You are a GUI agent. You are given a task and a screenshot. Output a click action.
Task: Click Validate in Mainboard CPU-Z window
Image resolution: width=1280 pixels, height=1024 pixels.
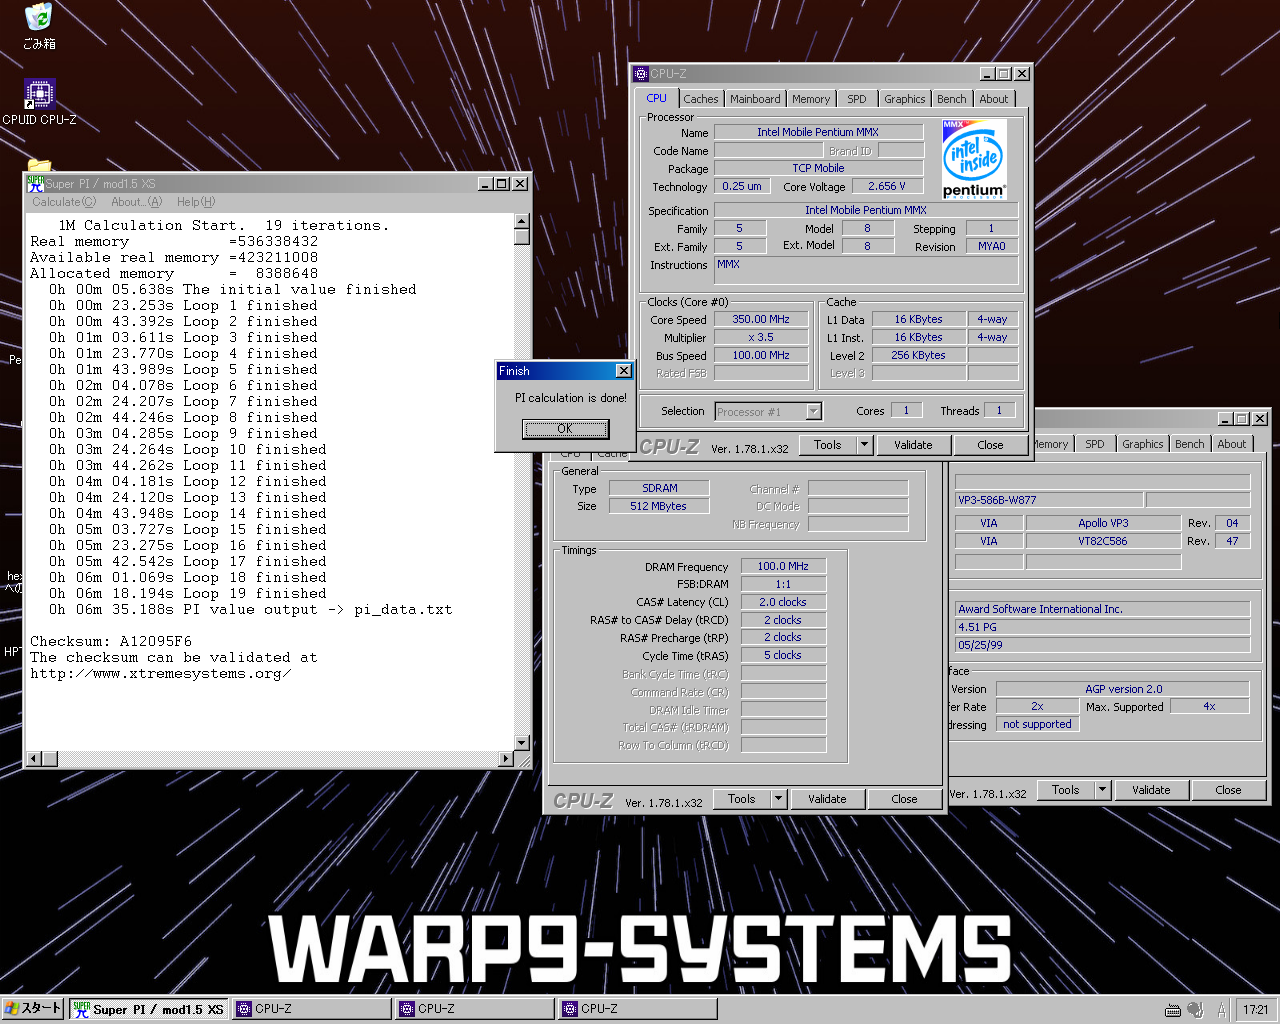point(1151,790)
